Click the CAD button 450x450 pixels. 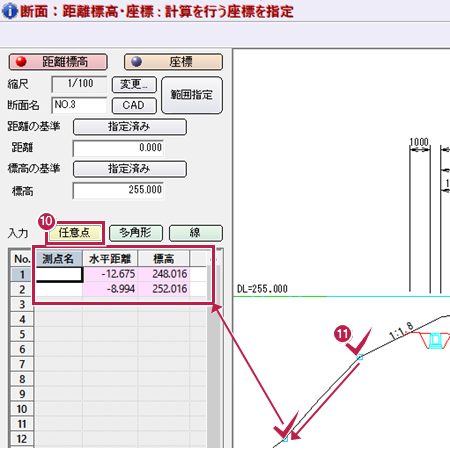[134, 106]
